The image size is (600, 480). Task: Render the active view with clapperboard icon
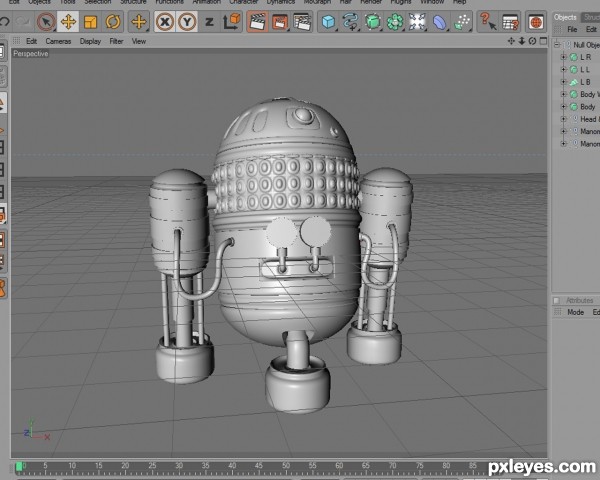click(258, 22)
